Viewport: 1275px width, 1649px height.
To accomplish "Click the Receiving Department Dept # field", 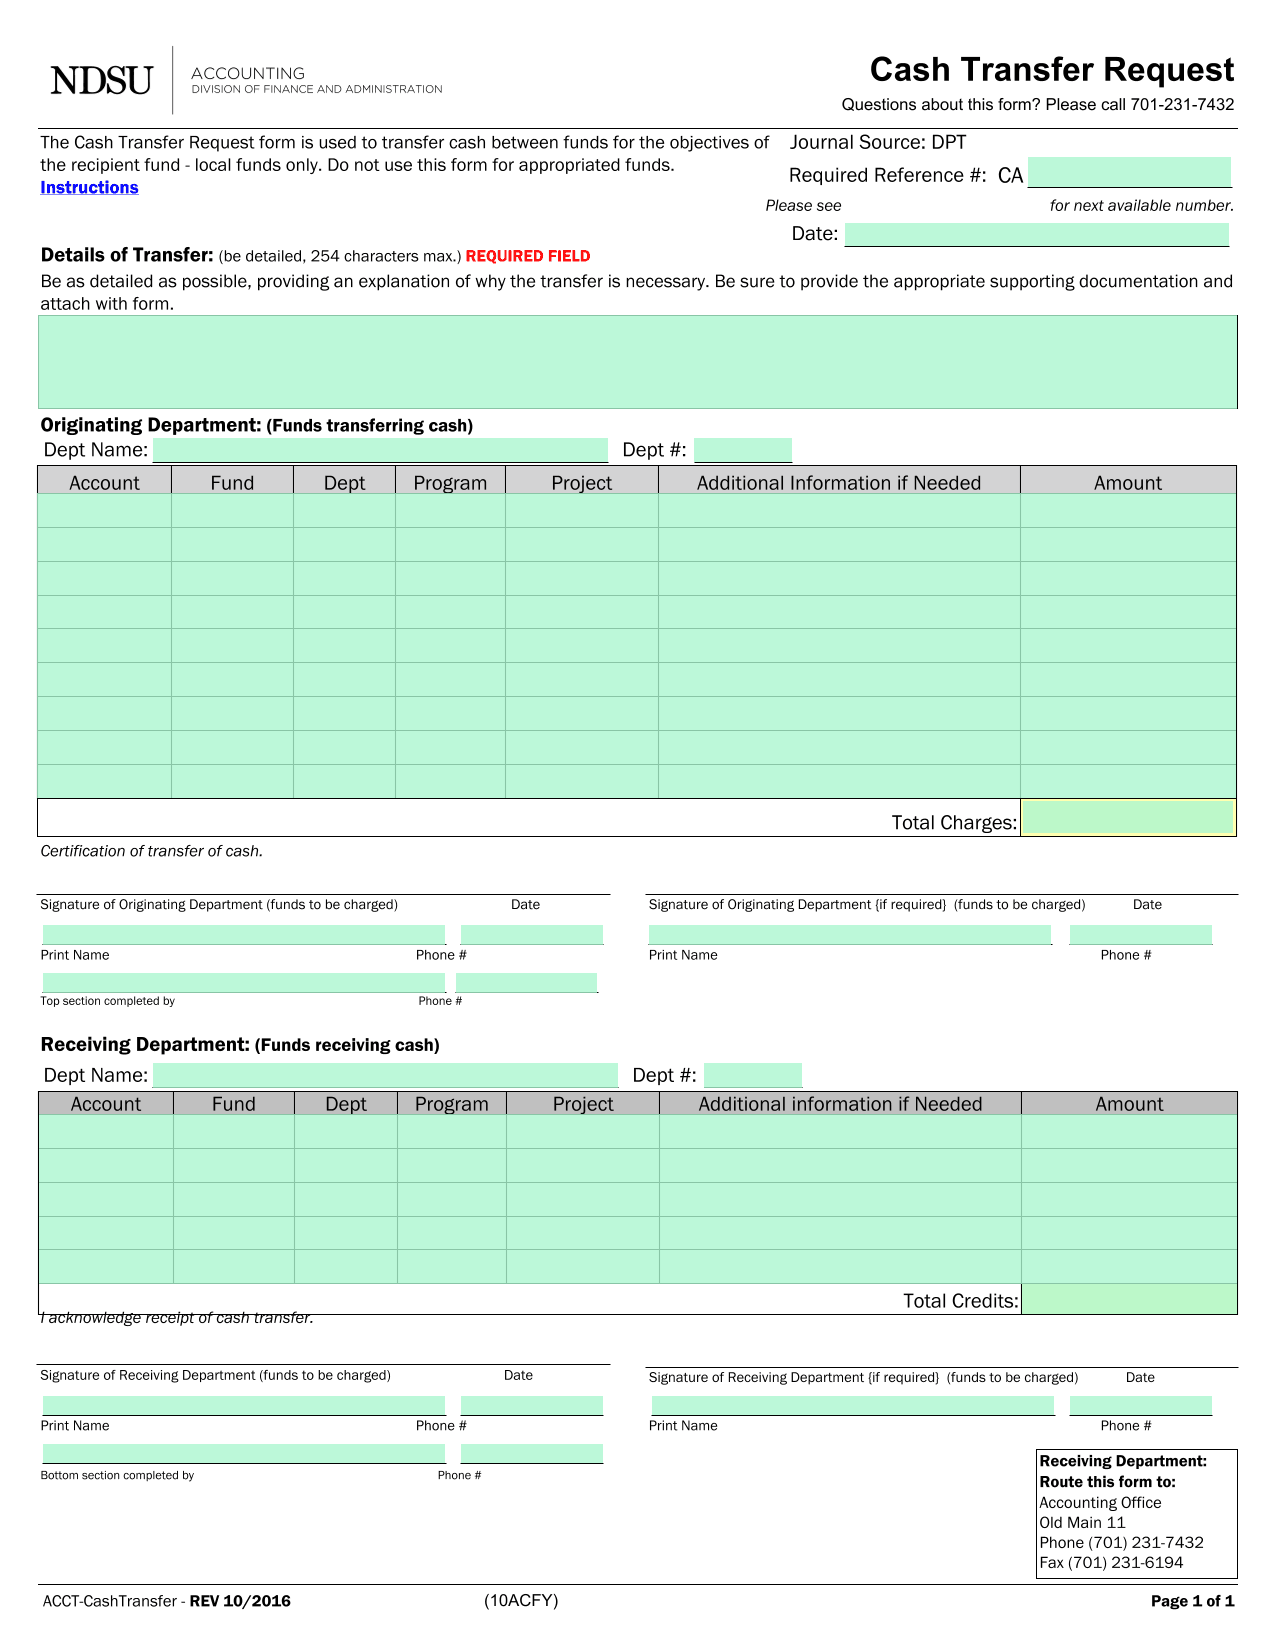I will coord(753,1075).
